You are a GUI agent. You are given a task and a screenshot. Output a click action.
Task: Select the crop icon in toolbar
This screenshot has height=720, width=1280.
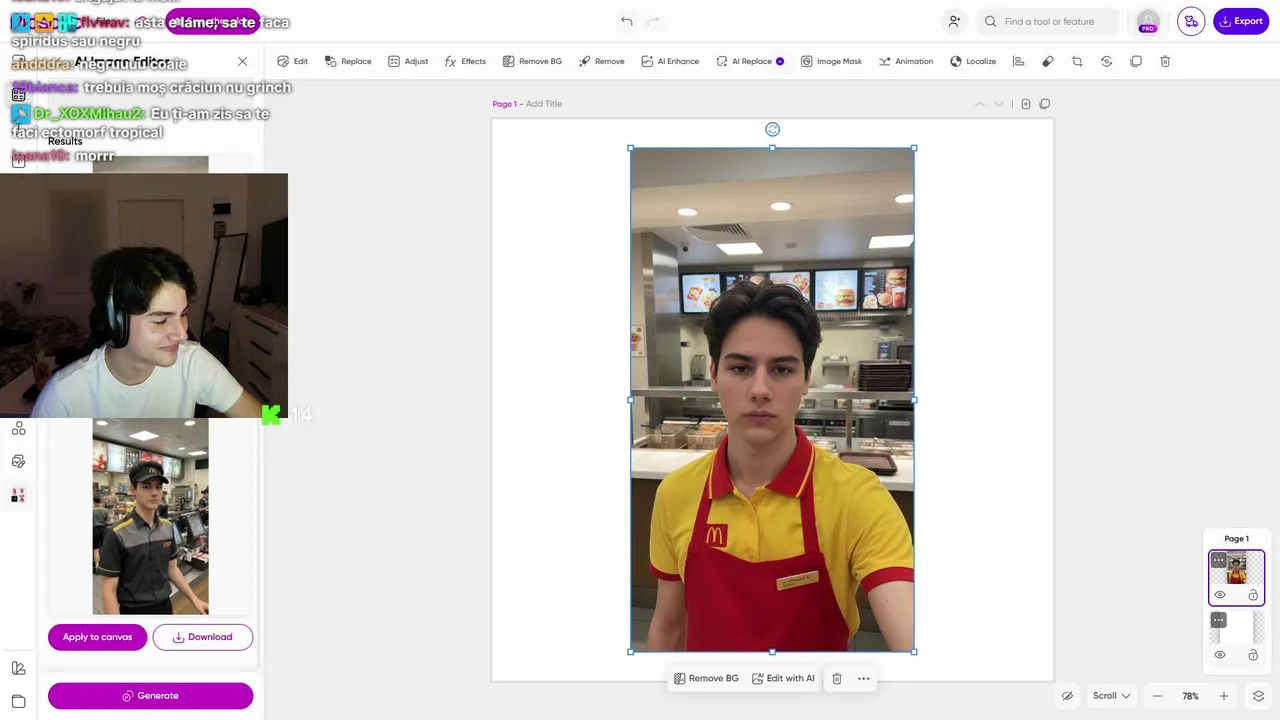coord(1077,61)
